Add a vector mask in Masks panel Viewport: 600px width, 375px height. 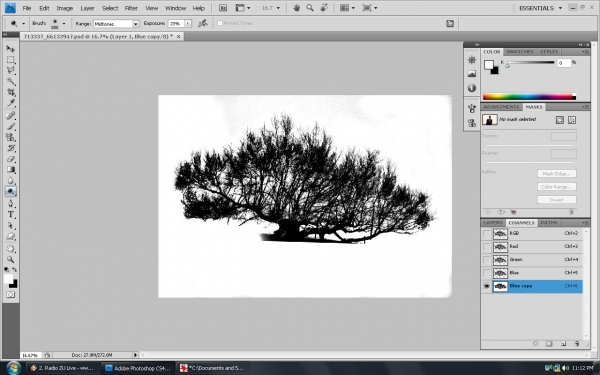click(x=572, y=120)
